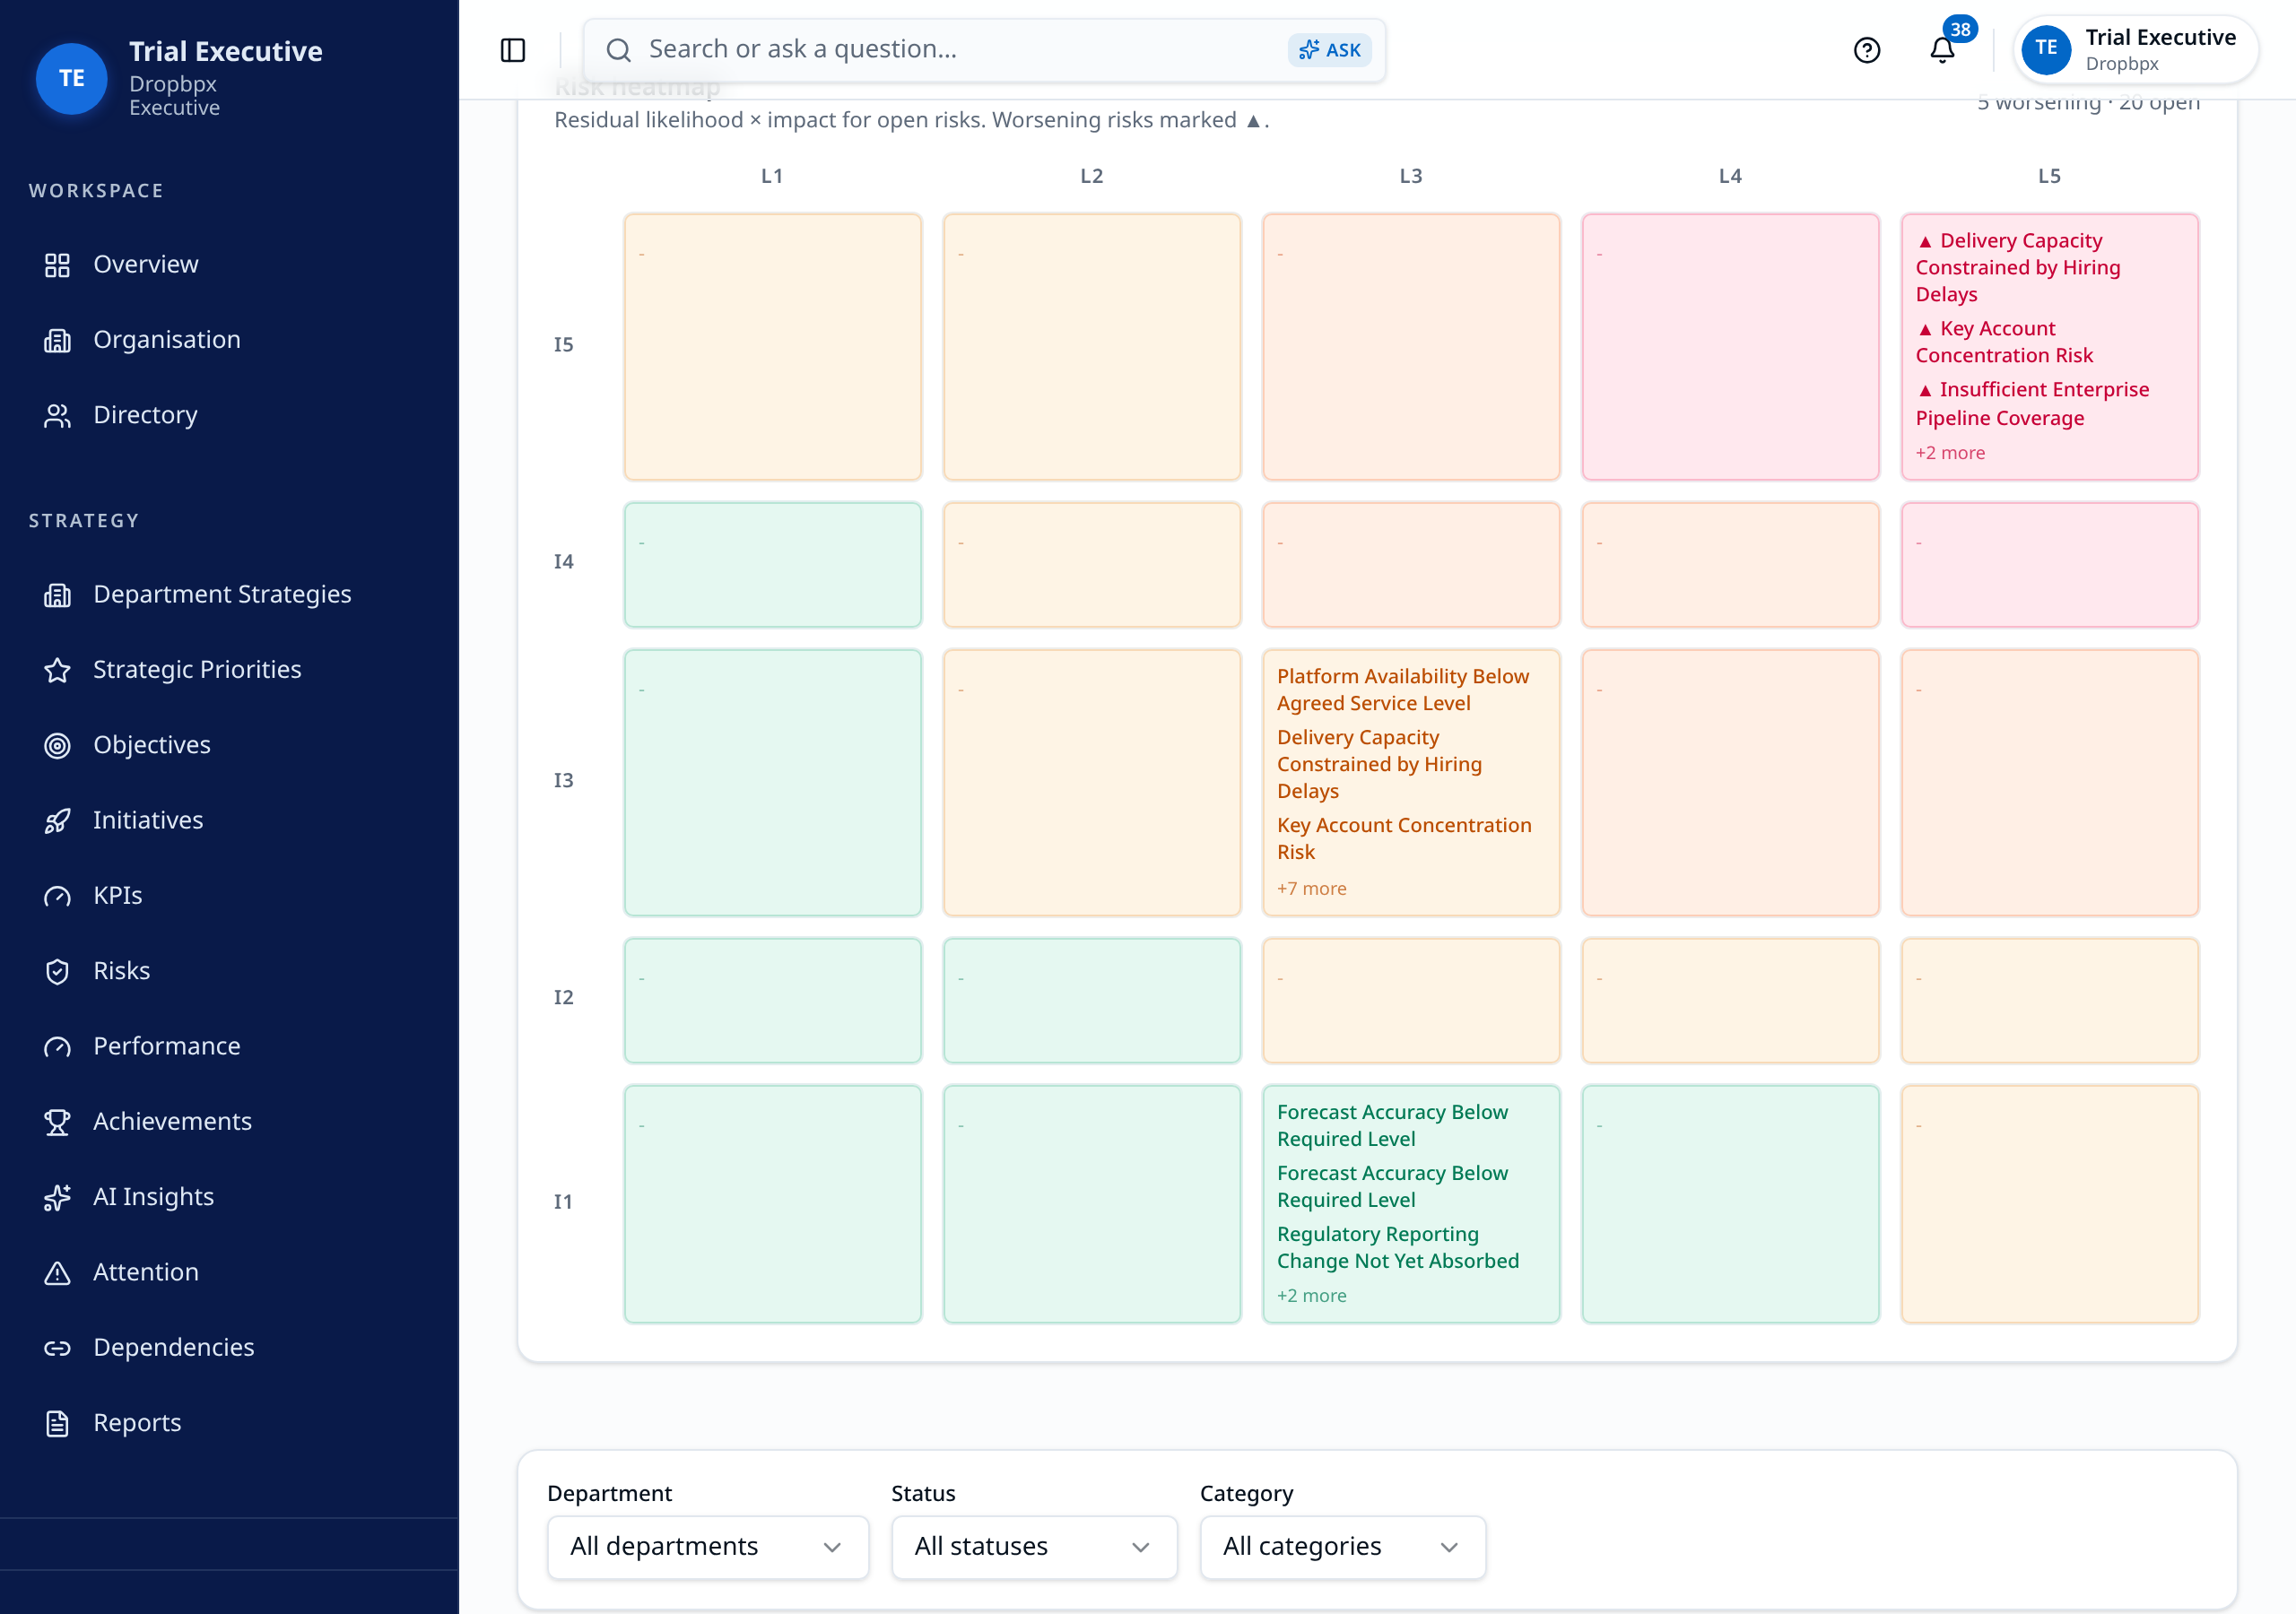The width and height of the screenshot is (2296, 1614).
Task: Open Platform Availability Below Agreed Service Level
Action: coord(1402,690)
